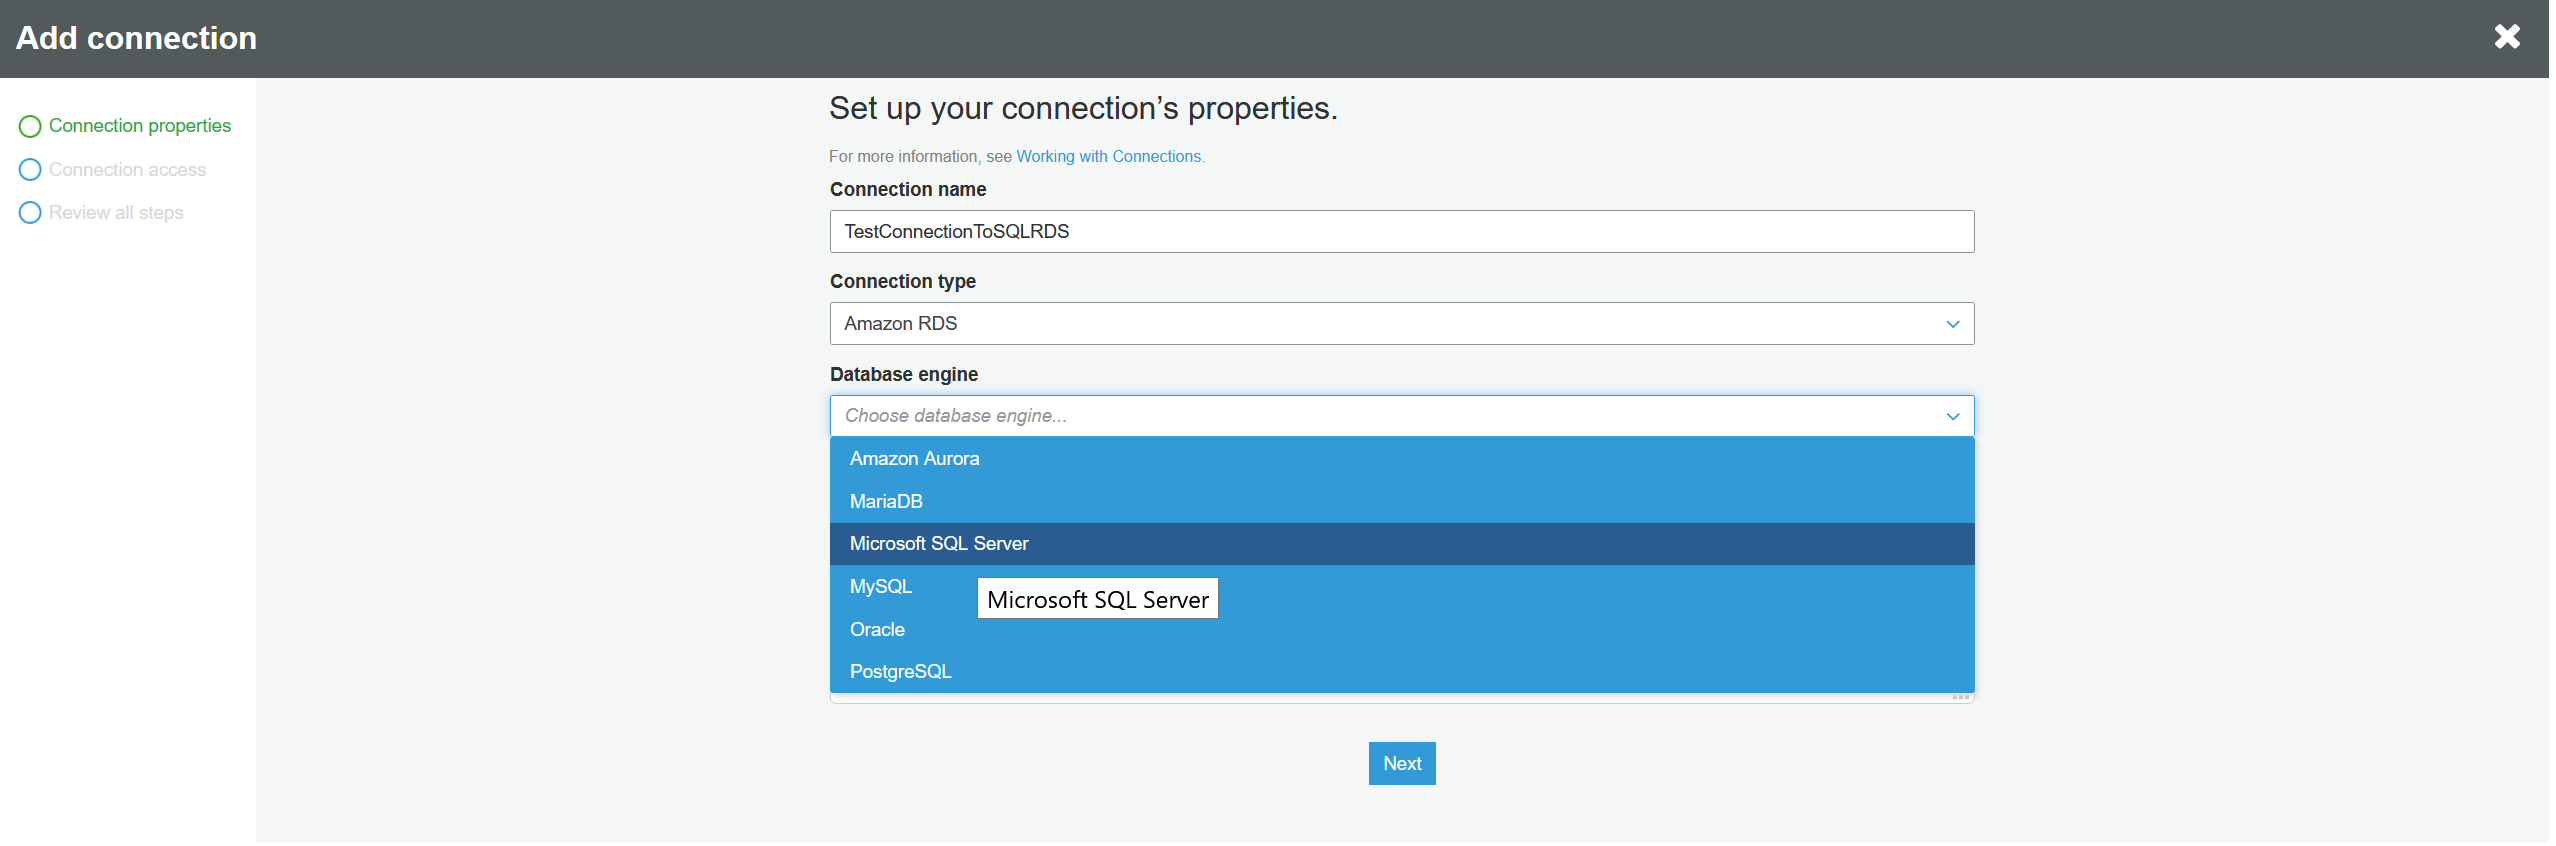Image resolution: width=2556 pixels, height=846 pixels.
Task: Pick MySQL from the engine list
Action: (880, 587)
